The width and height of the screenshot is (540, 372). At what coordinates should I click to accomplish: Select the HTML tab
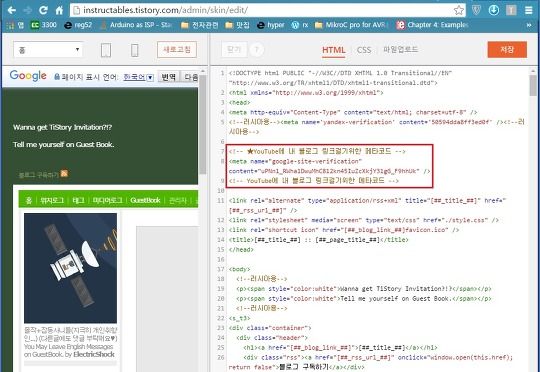tap(334, 50)
